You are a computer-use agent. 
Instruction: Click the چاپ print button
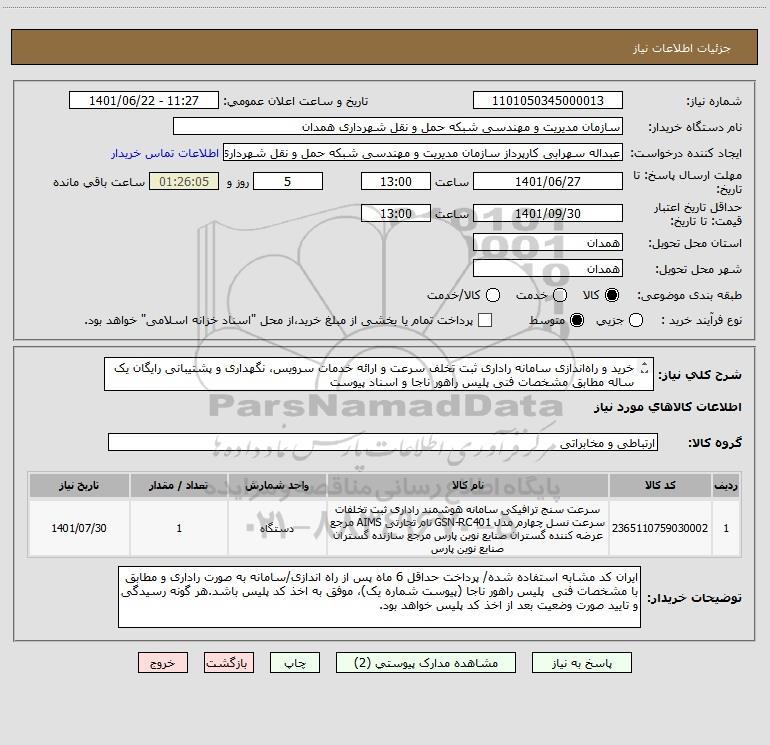pyautogui.click(x=295, y=663)
